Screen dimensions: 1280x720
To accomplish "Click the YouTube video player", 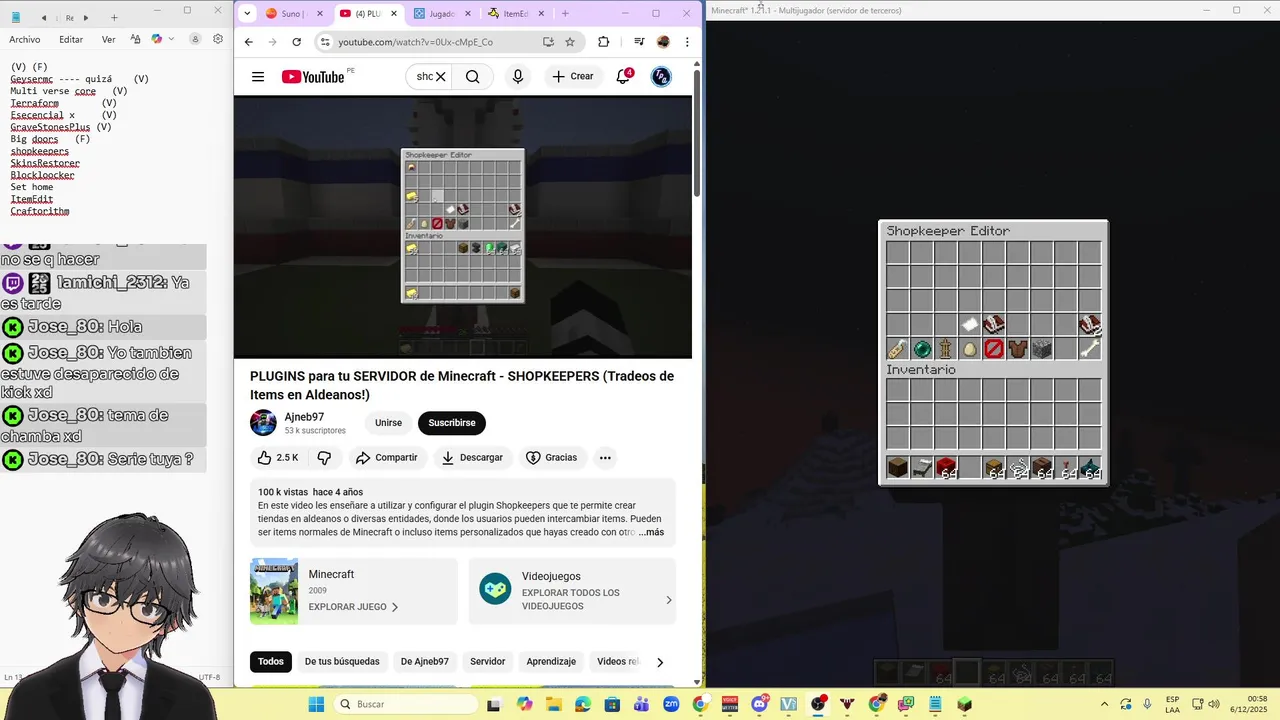I will tap(462, 227).
